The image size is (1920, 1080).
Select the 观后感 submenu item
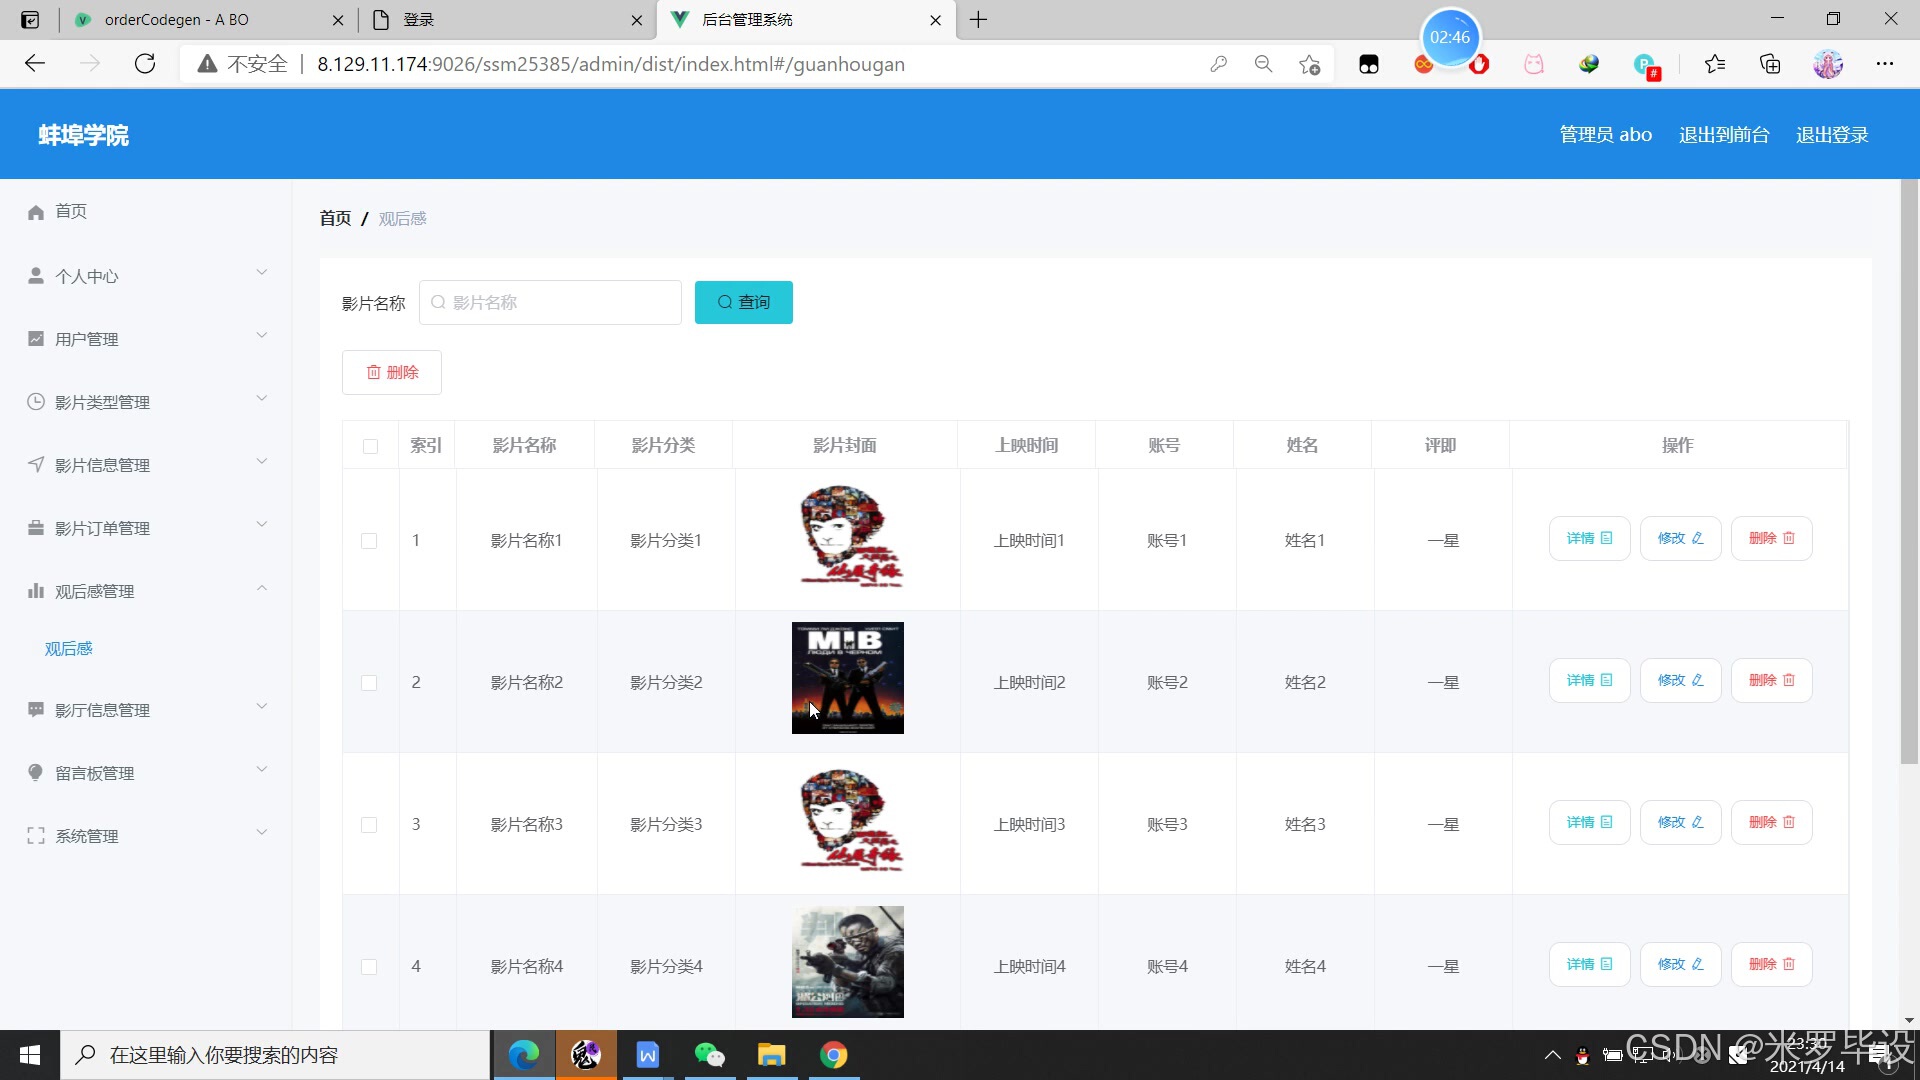pyautogui.click(x=68, y=649)
